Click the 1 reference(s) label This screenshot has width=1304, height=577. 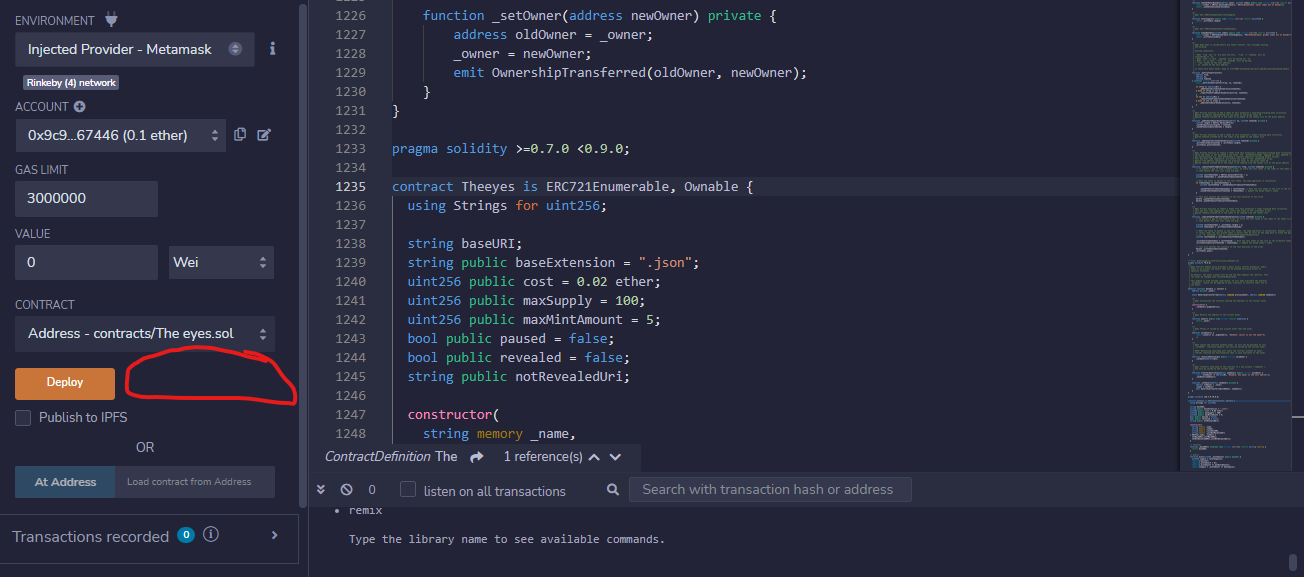tap(543, 457)
